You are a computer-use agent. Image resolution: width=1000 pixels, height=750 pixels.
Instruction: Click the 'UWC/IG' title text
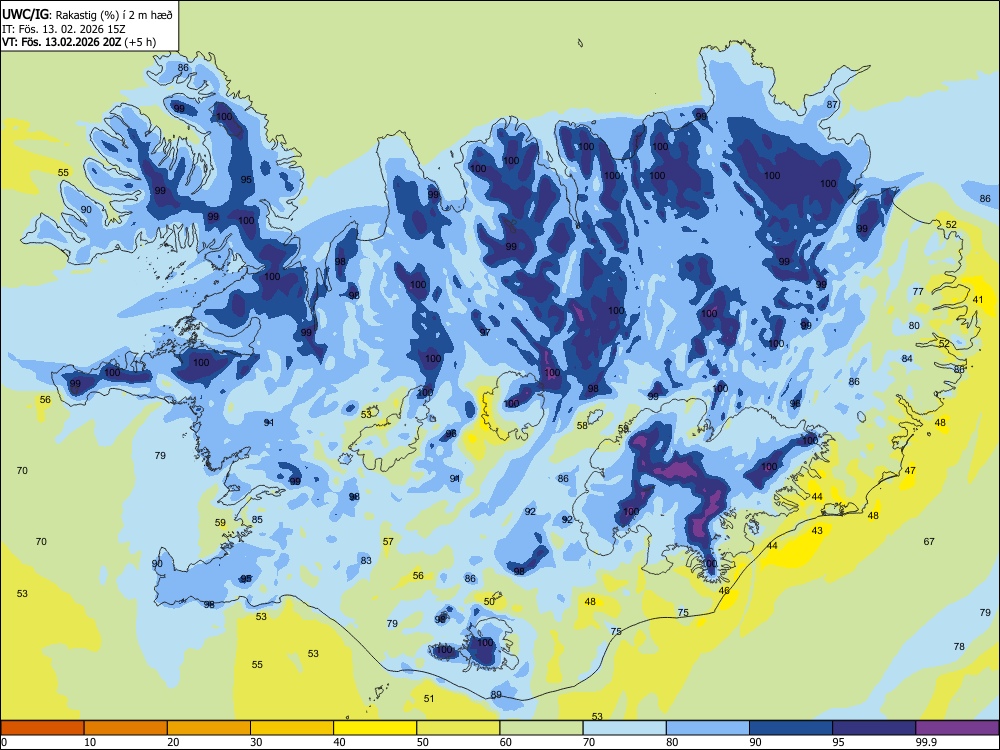[x=25, y=14]
